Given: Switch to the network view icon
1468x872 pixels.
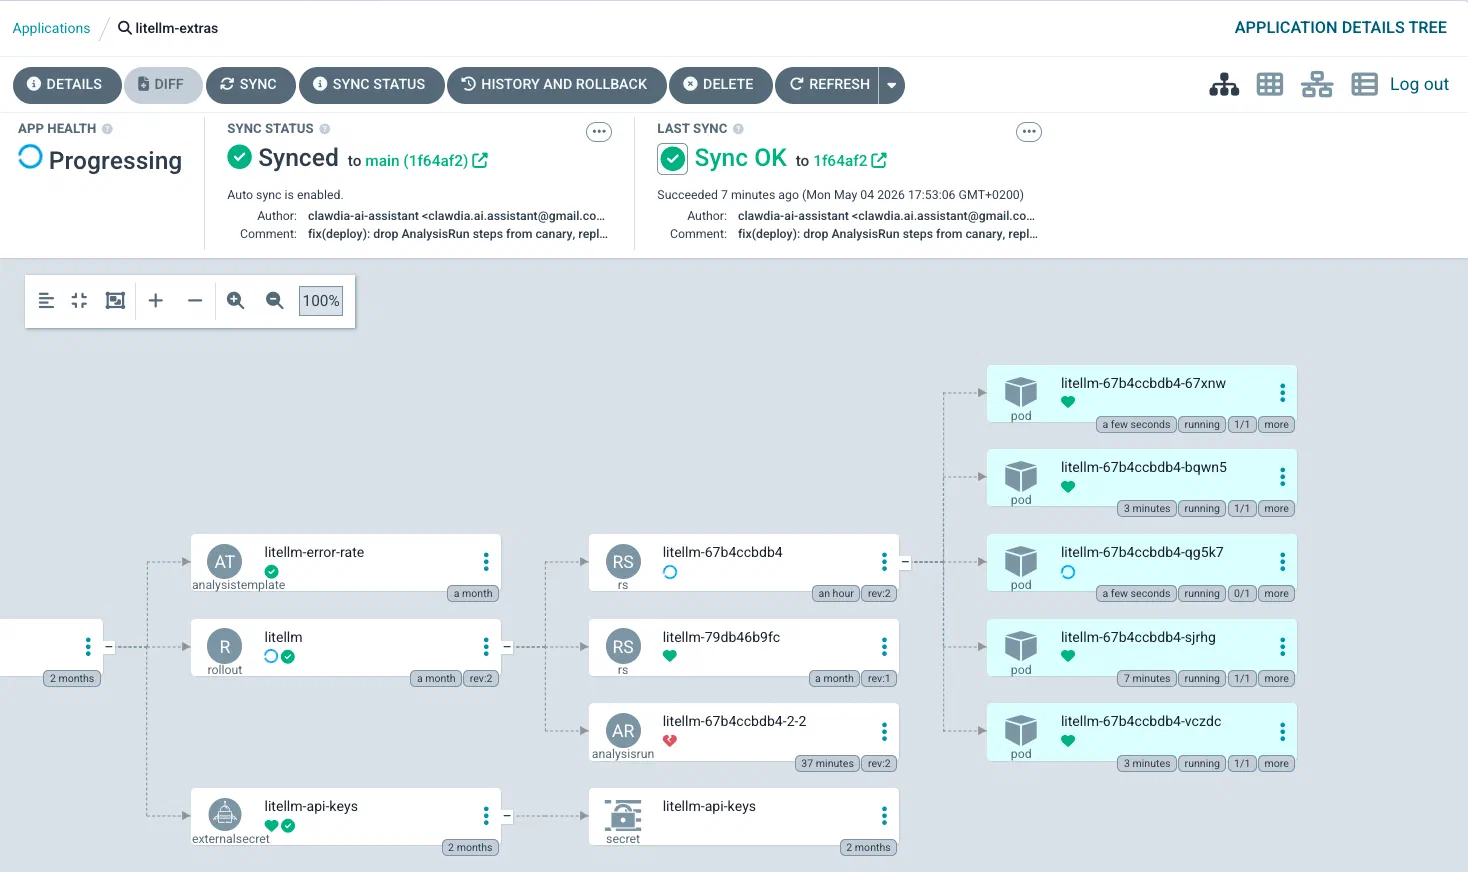Looking at the screenshot, I should coord(1317,85).
